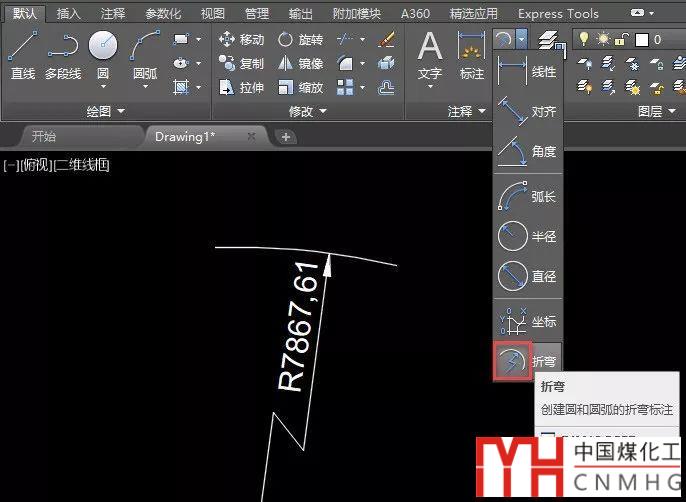Choose 半径 (Radius) dimension from the list
This screenshot has width=686, height=502.
(528, 237)
